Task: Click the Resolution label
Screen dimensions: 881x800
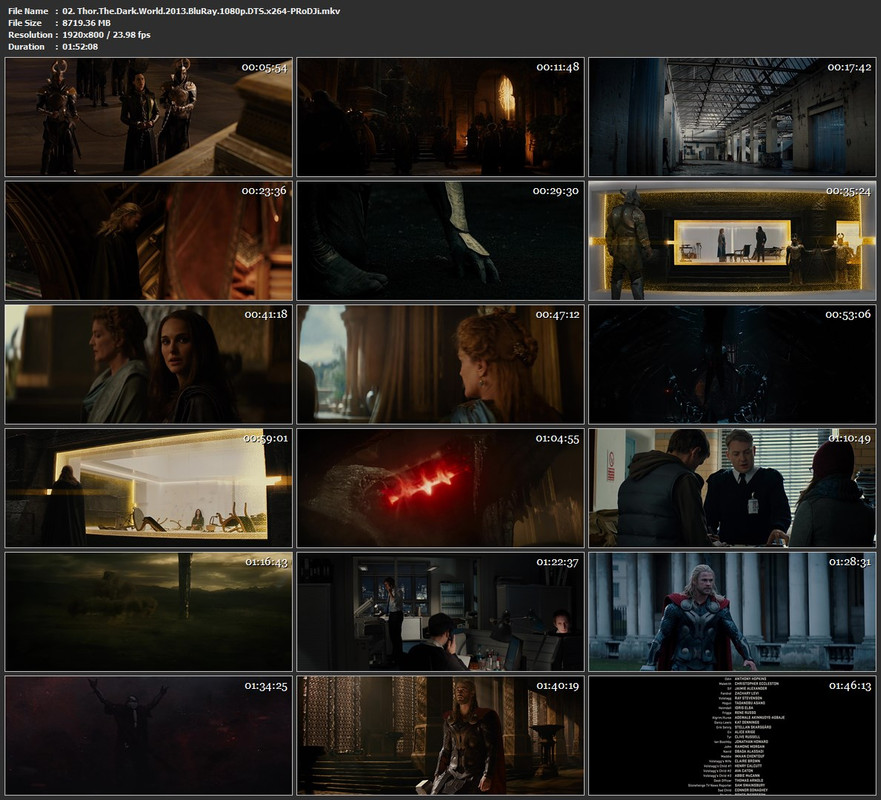Action: [x=30, y=35]
